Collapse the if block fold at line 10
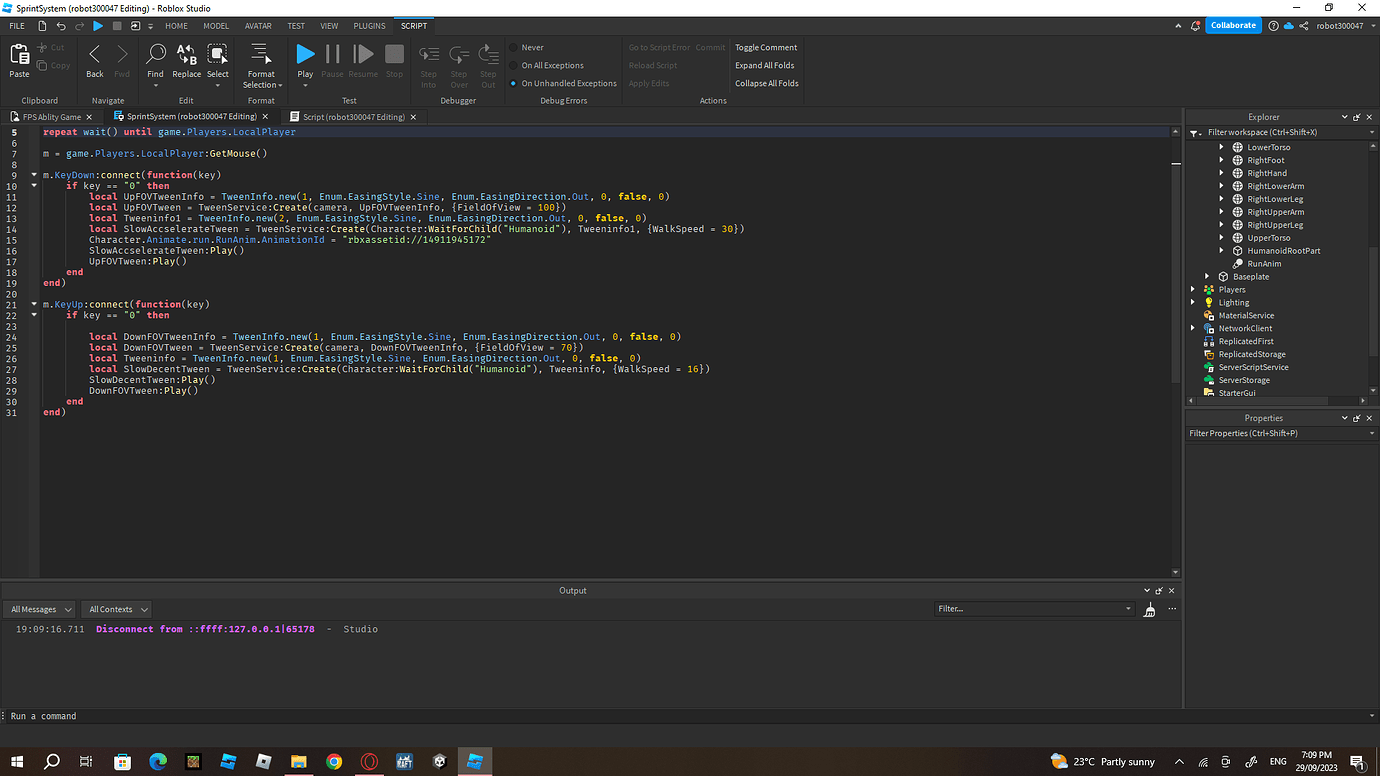Screen dimensions: 1380x776 [x=34, y=186]
